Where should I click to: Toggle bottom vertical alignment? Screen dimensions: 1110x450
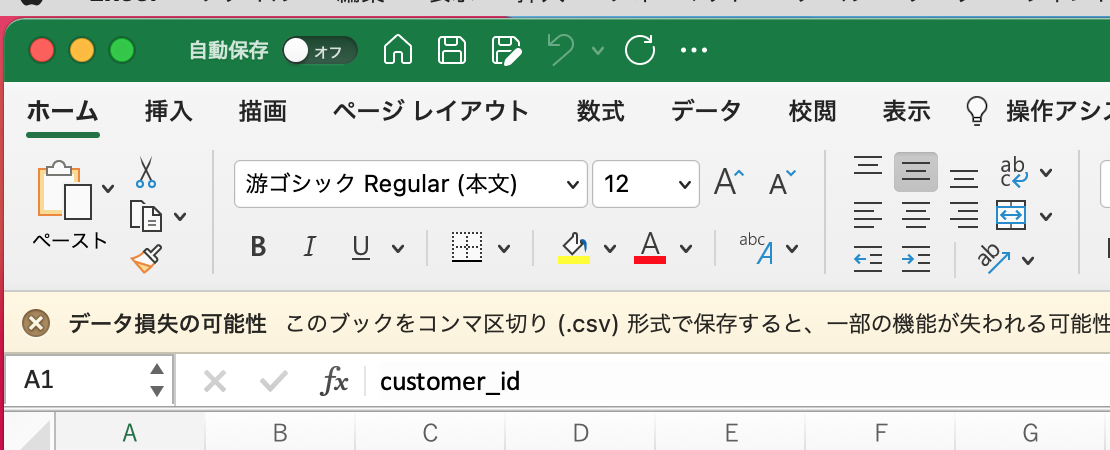point(963,178)
